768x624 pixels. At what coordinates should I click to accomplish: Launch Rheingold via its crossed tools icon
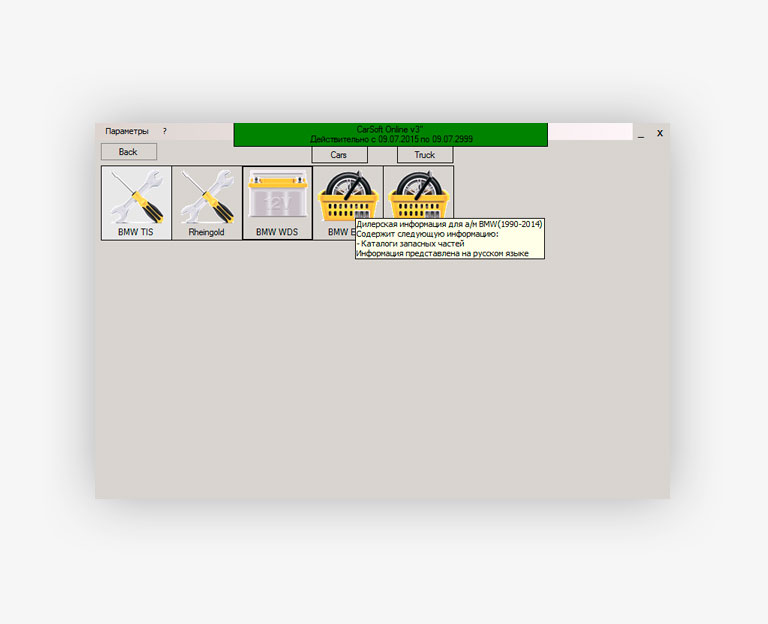click(207, 196)
